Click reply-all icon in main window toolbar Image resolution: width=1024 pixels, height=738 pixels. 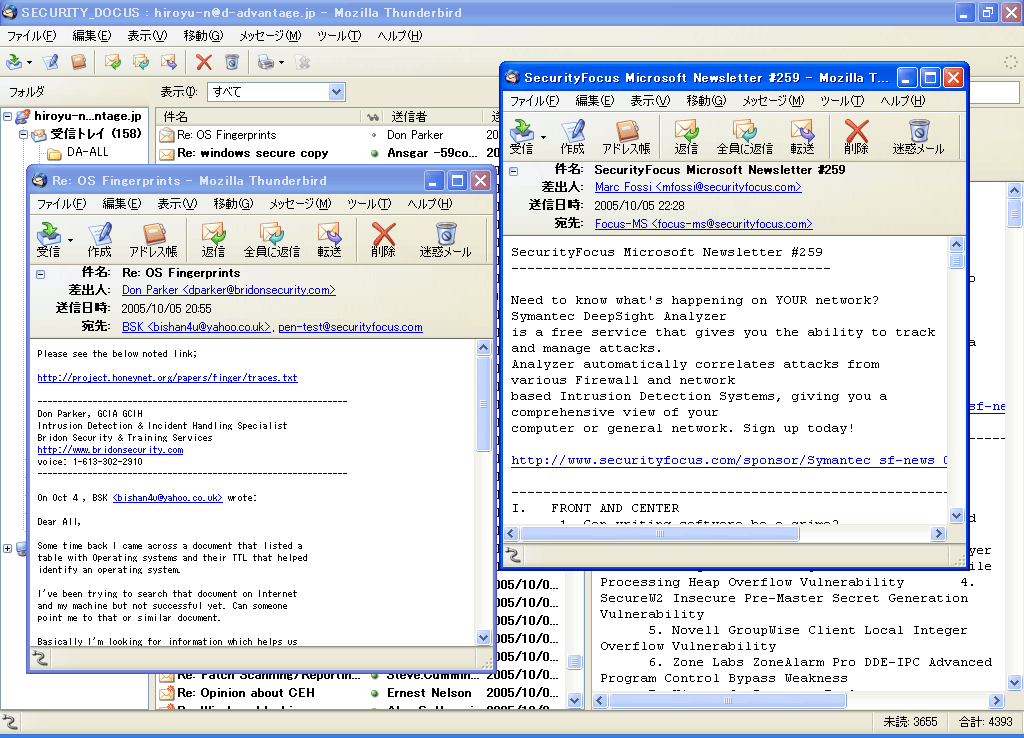pyautogui.click(x=141, y=62)
